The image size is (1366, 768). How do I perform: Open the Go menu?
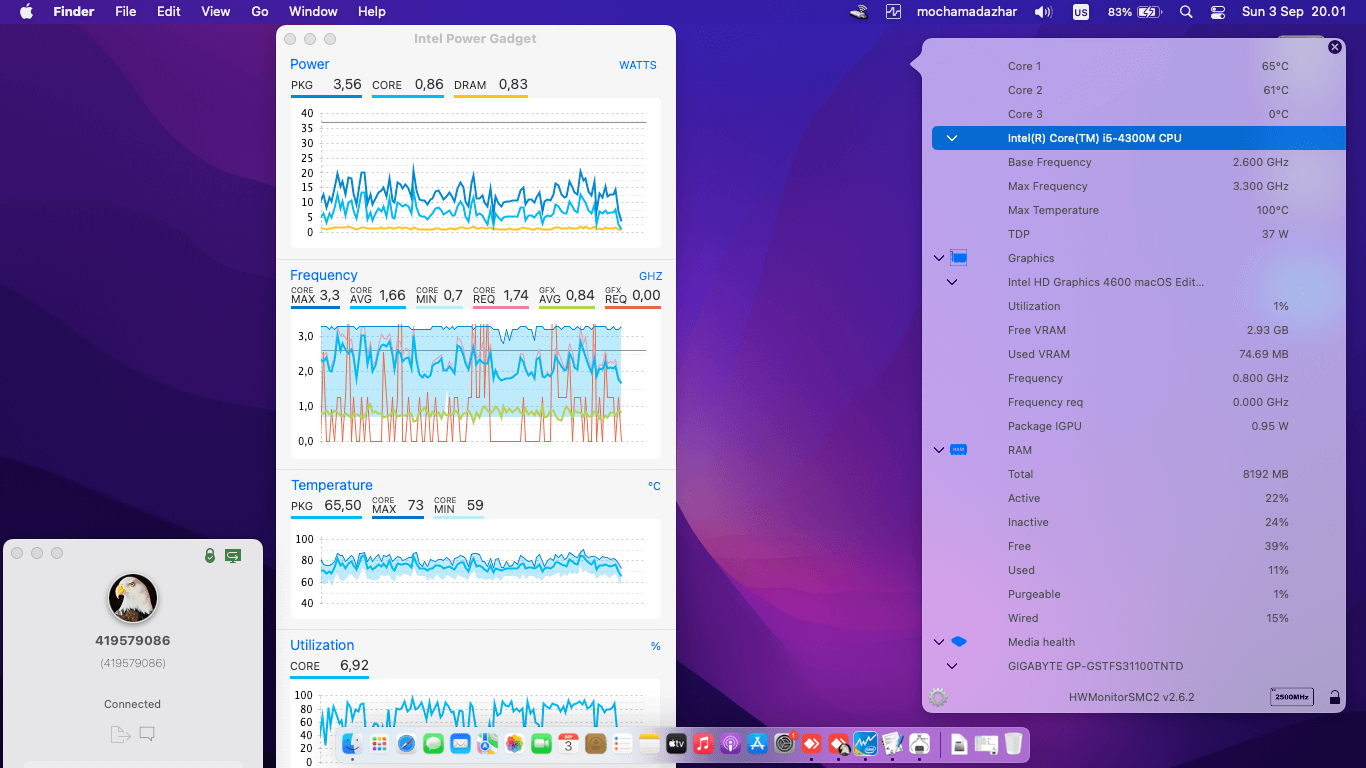tap(260, 12)
